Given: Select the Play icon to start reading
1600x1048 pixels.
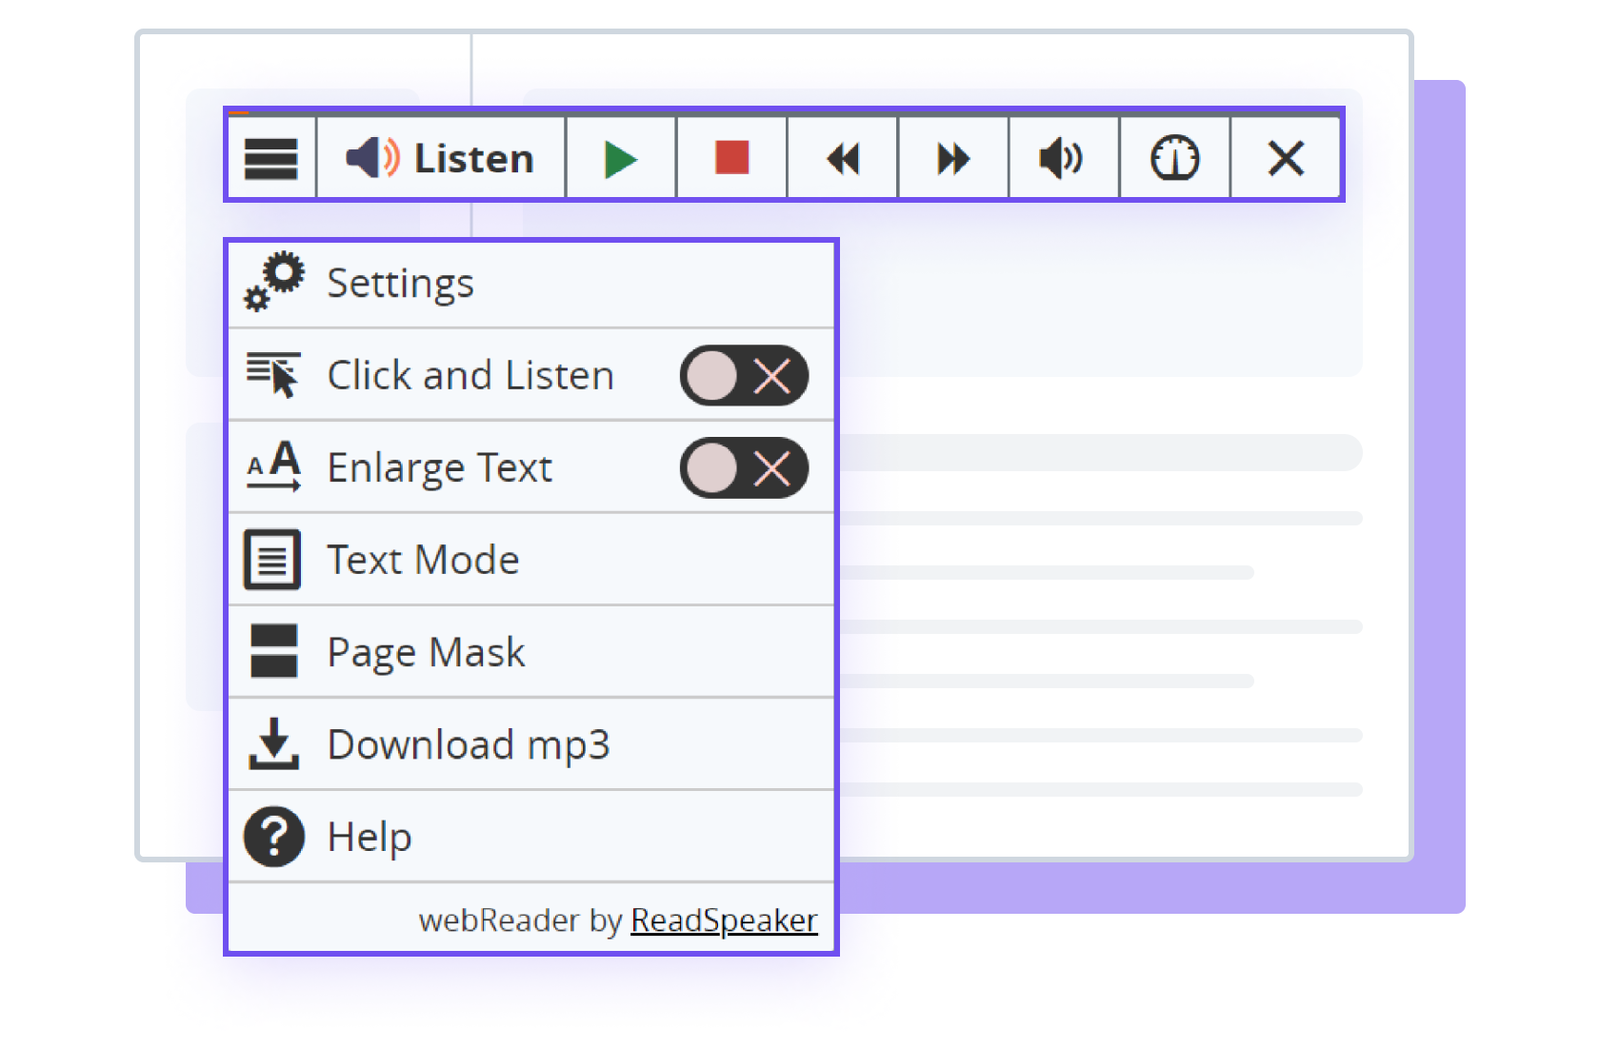Looking at the screenshot, I should click(x=621, y=157).
